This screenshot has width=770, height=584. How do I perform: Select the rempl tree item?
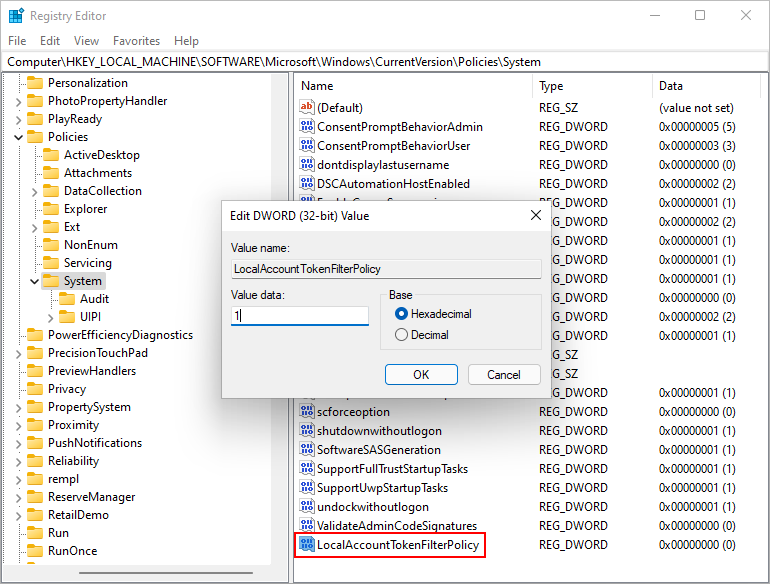[x=63, y=479]
